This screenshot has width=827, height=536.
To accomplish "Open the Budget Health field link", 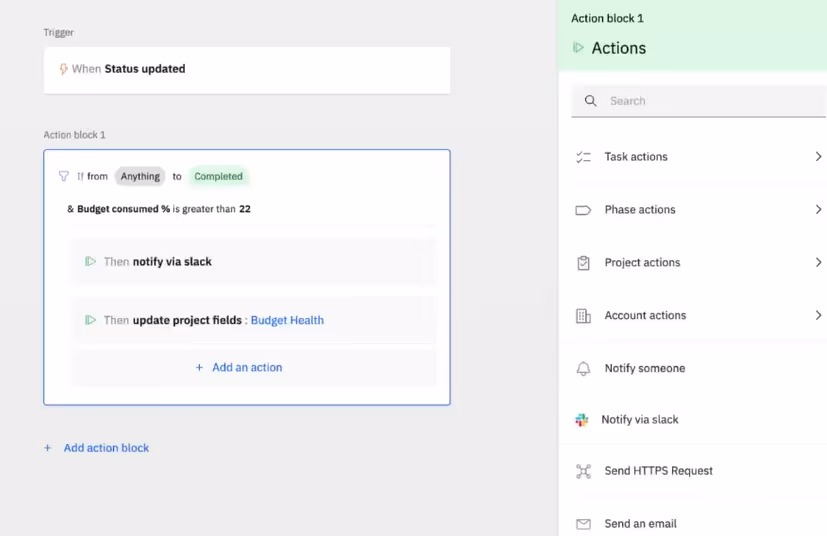I will (x=287, y=320).
